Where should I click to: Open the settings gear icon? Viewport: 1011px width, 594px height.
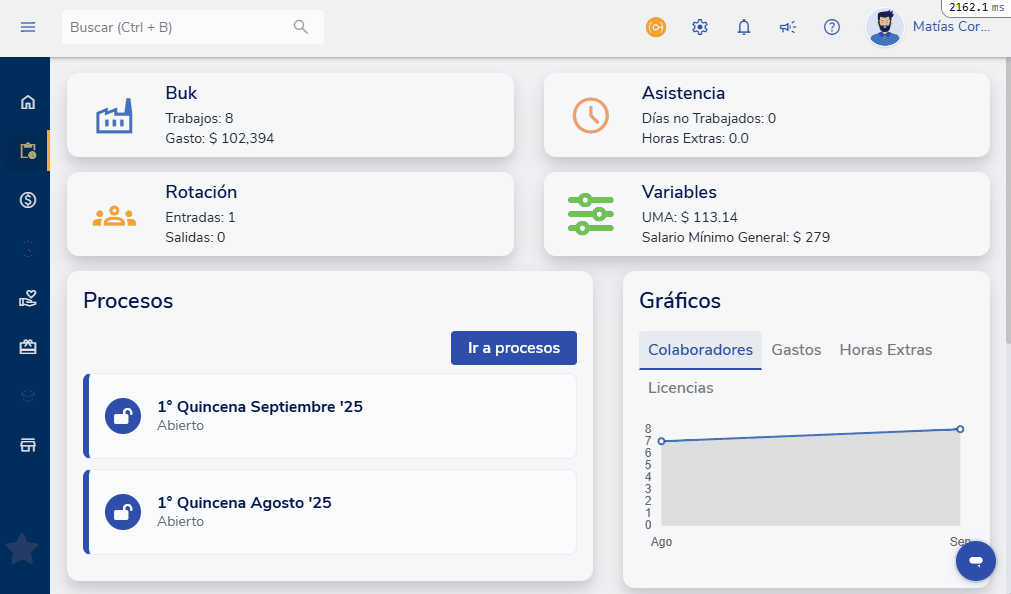click(x=699, y=27)
